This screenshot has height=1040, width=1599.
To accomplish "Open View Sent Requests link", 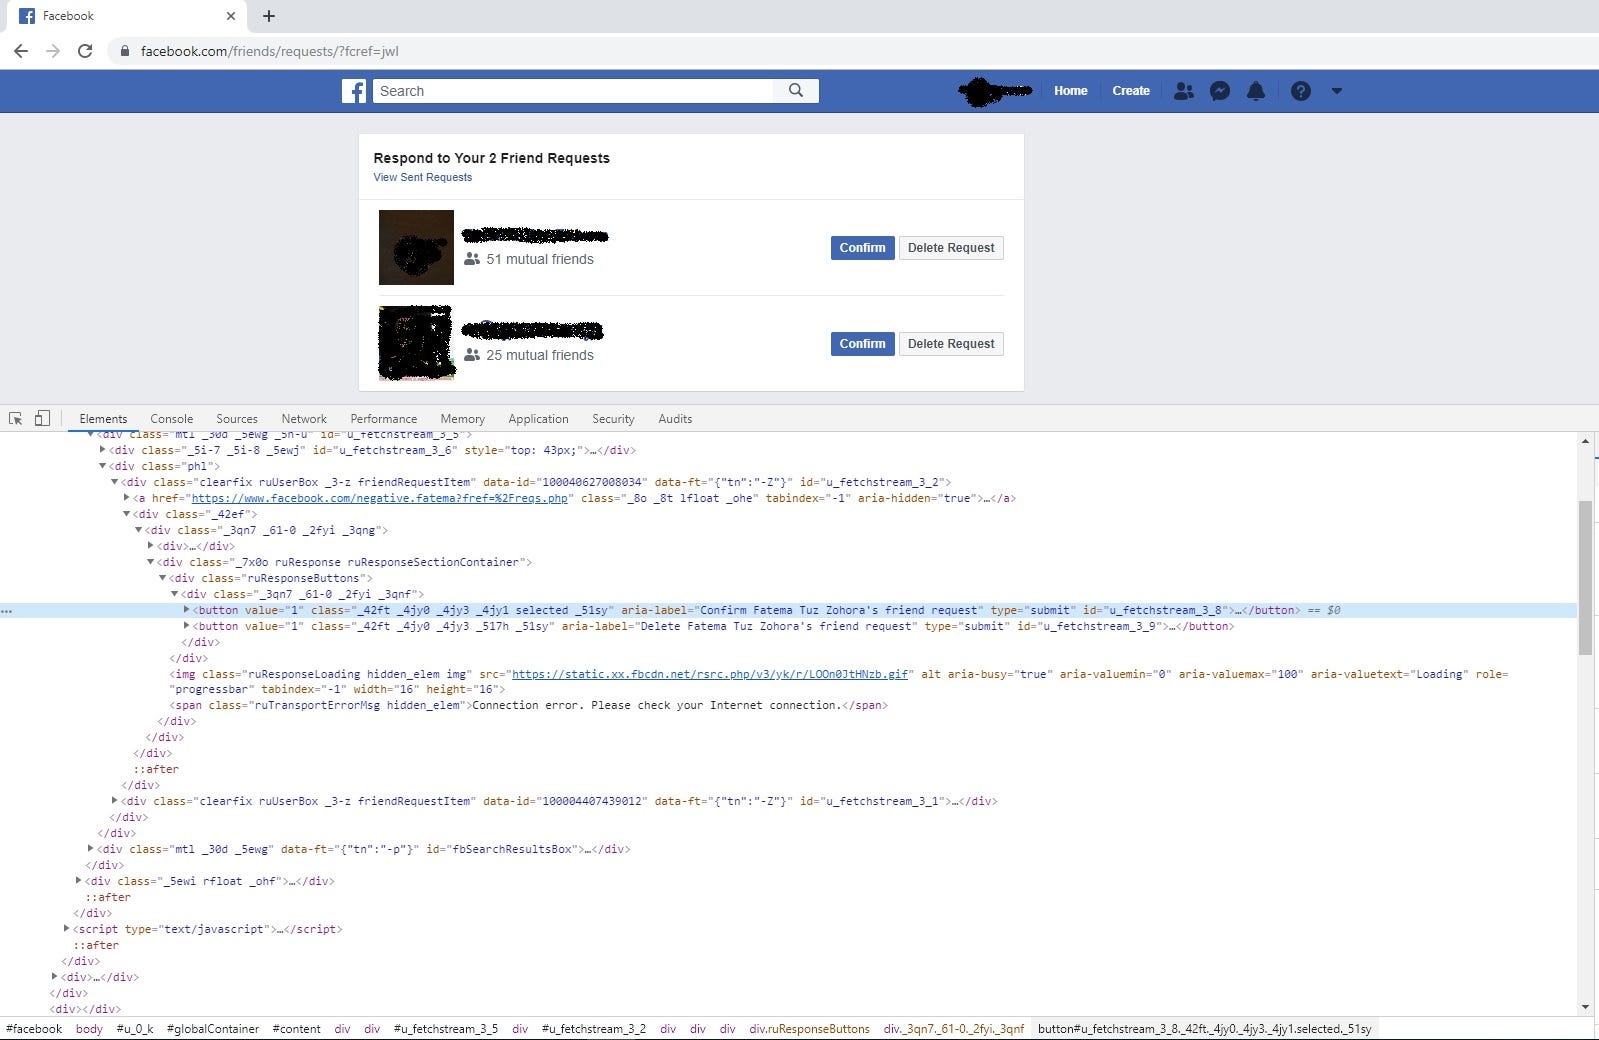I will (x=422, y=177).
